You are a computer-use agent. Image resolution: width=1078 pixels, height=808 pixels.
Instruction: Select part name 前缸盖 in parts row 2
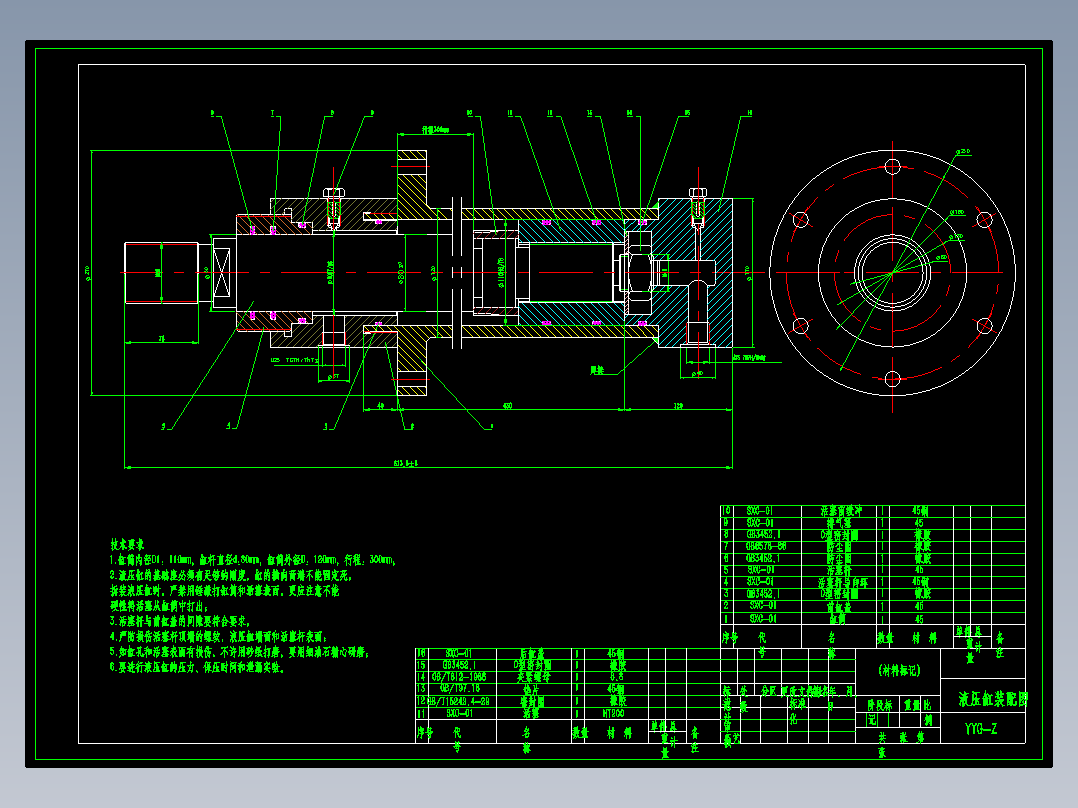tap(839, 607)
